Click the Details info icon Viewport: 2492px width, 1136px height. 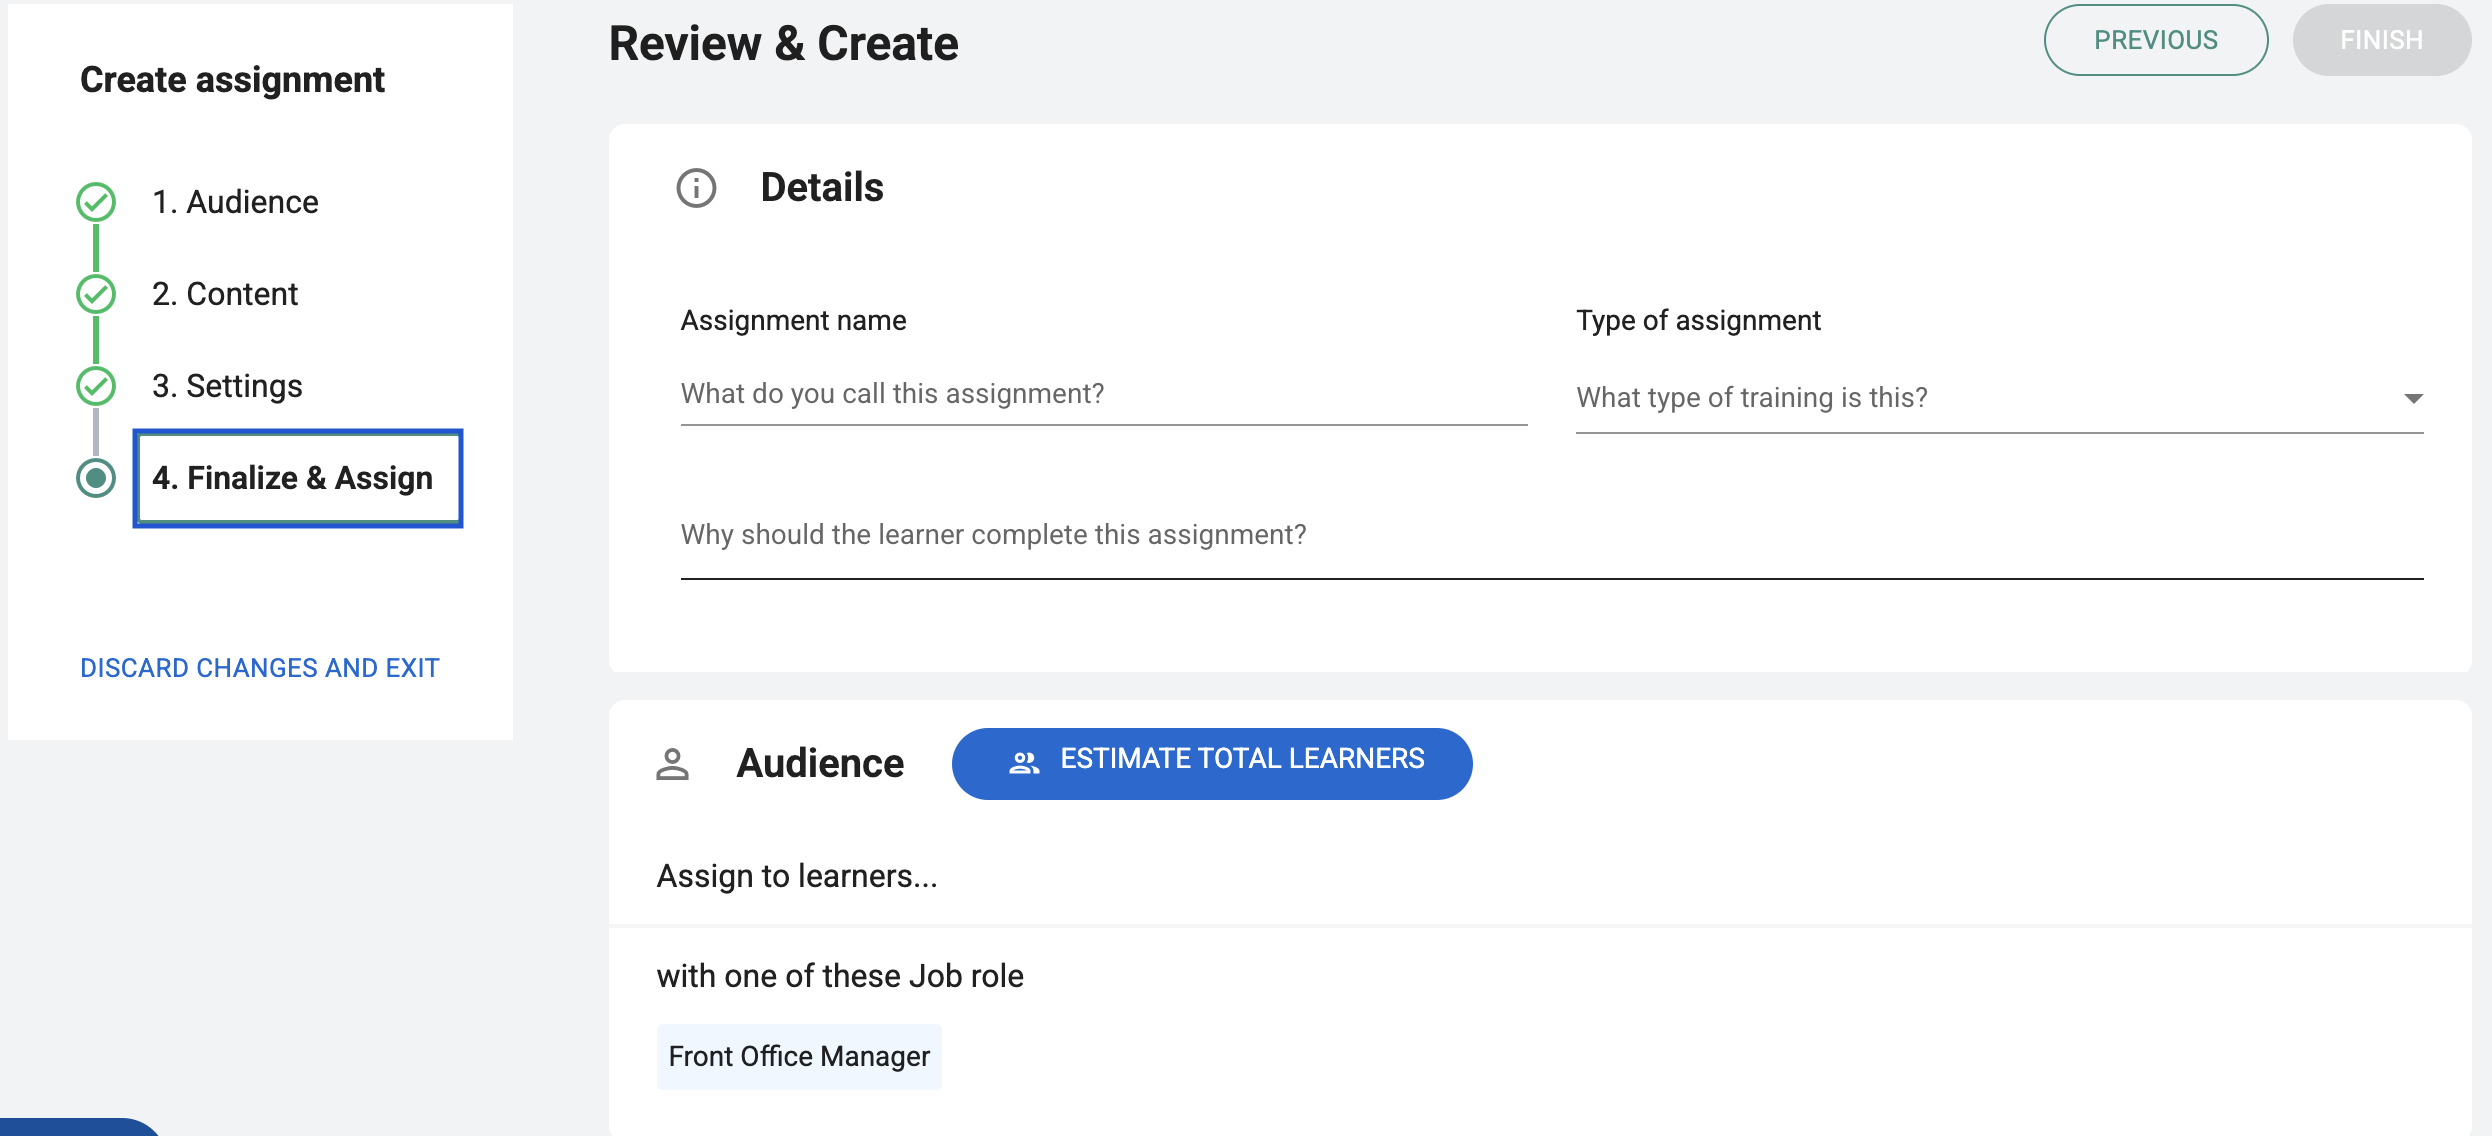[x=696, y=188]
